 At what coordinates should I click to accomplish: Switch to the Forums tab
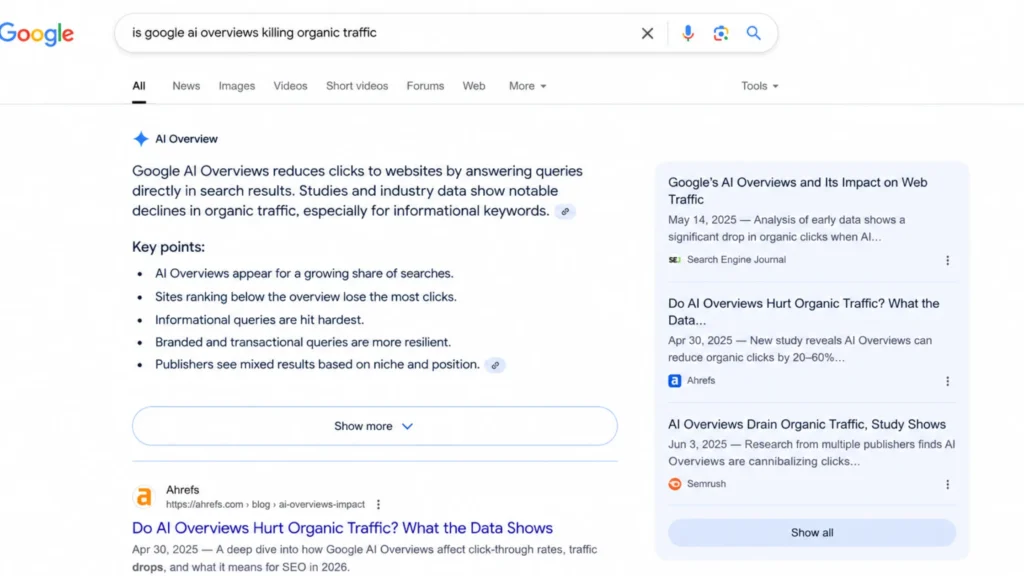tap(425, 86)
